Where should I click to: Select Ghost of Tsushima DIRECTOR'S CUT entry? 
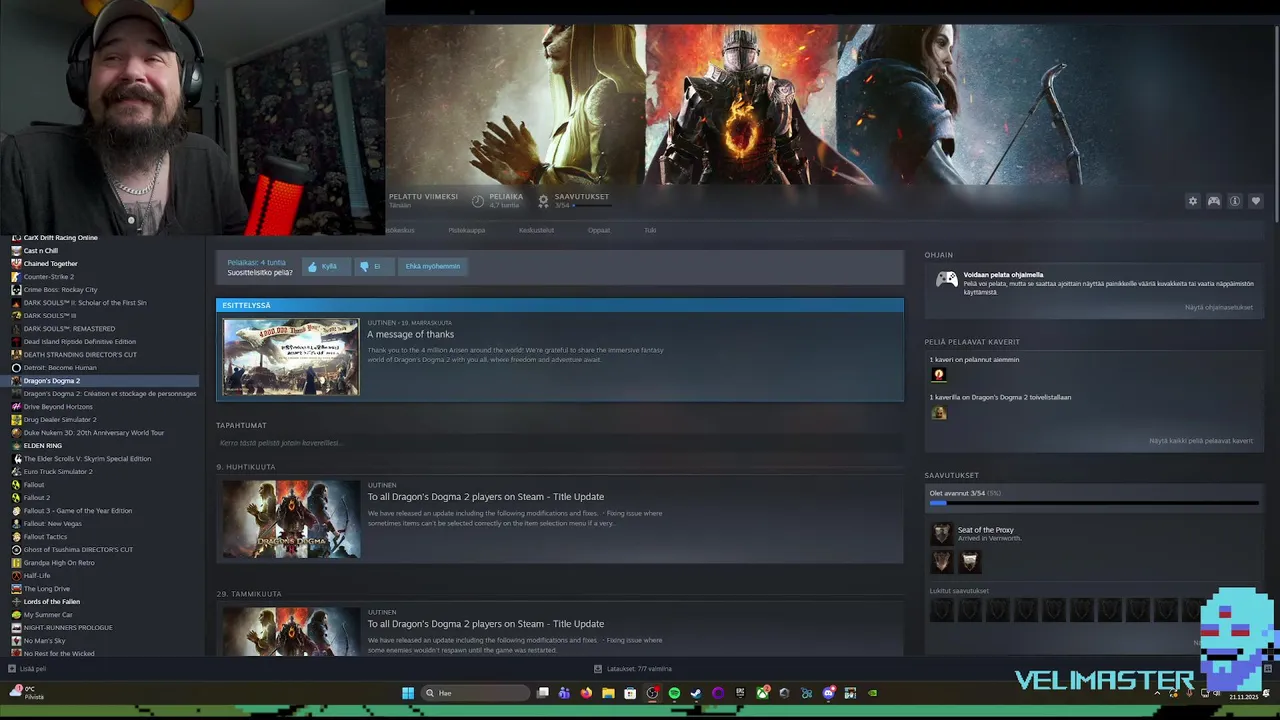click(78, 550)
